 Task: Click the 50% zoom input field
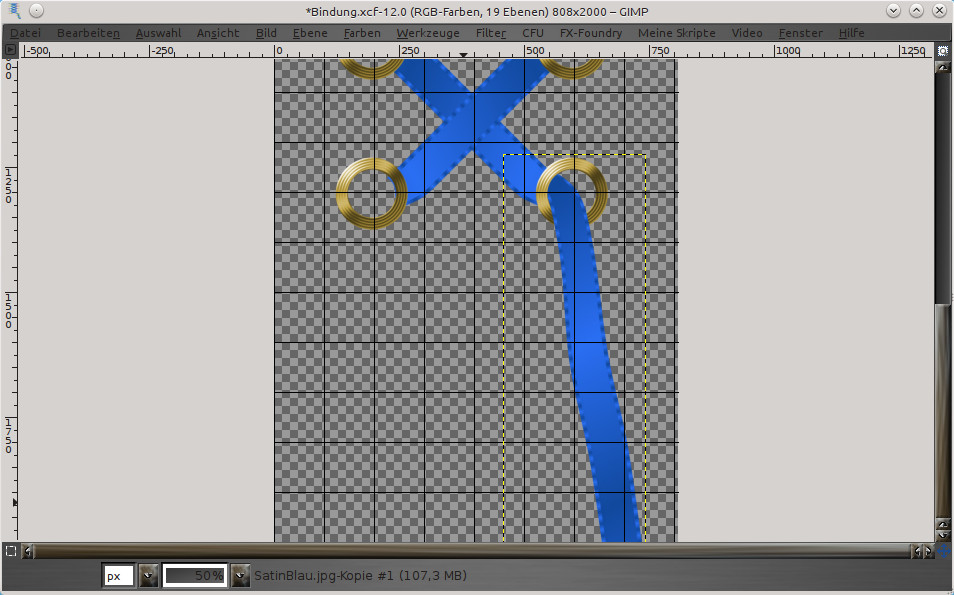click(x=195, y=576)
